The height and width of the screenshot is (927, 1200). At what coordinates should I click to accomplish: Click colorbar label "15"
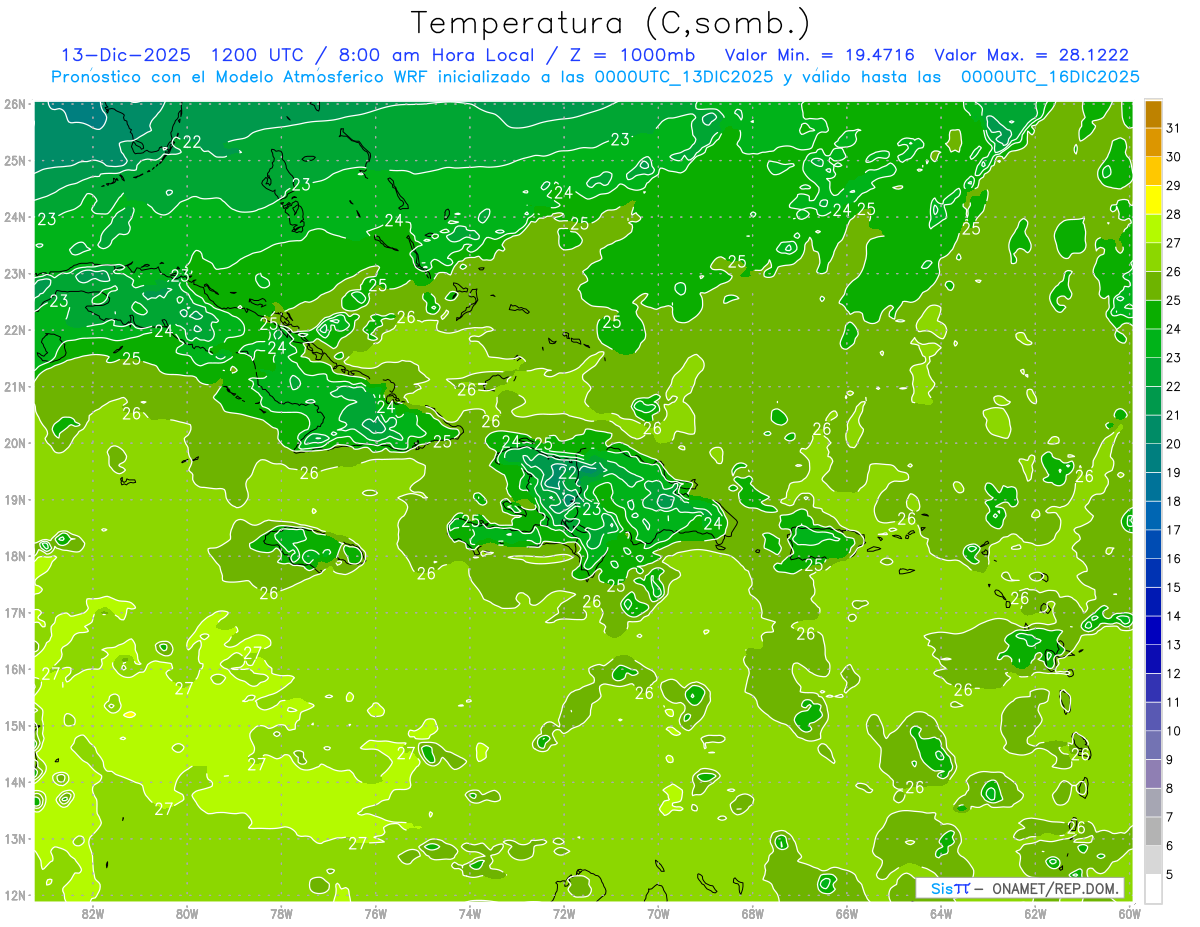pyautogui.click(x=1173, y=587)
